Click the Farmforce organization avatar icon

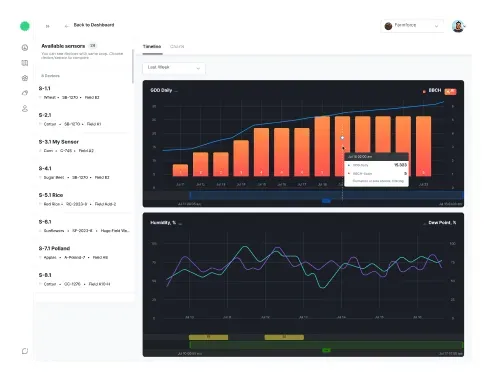[x=388, y=26]
